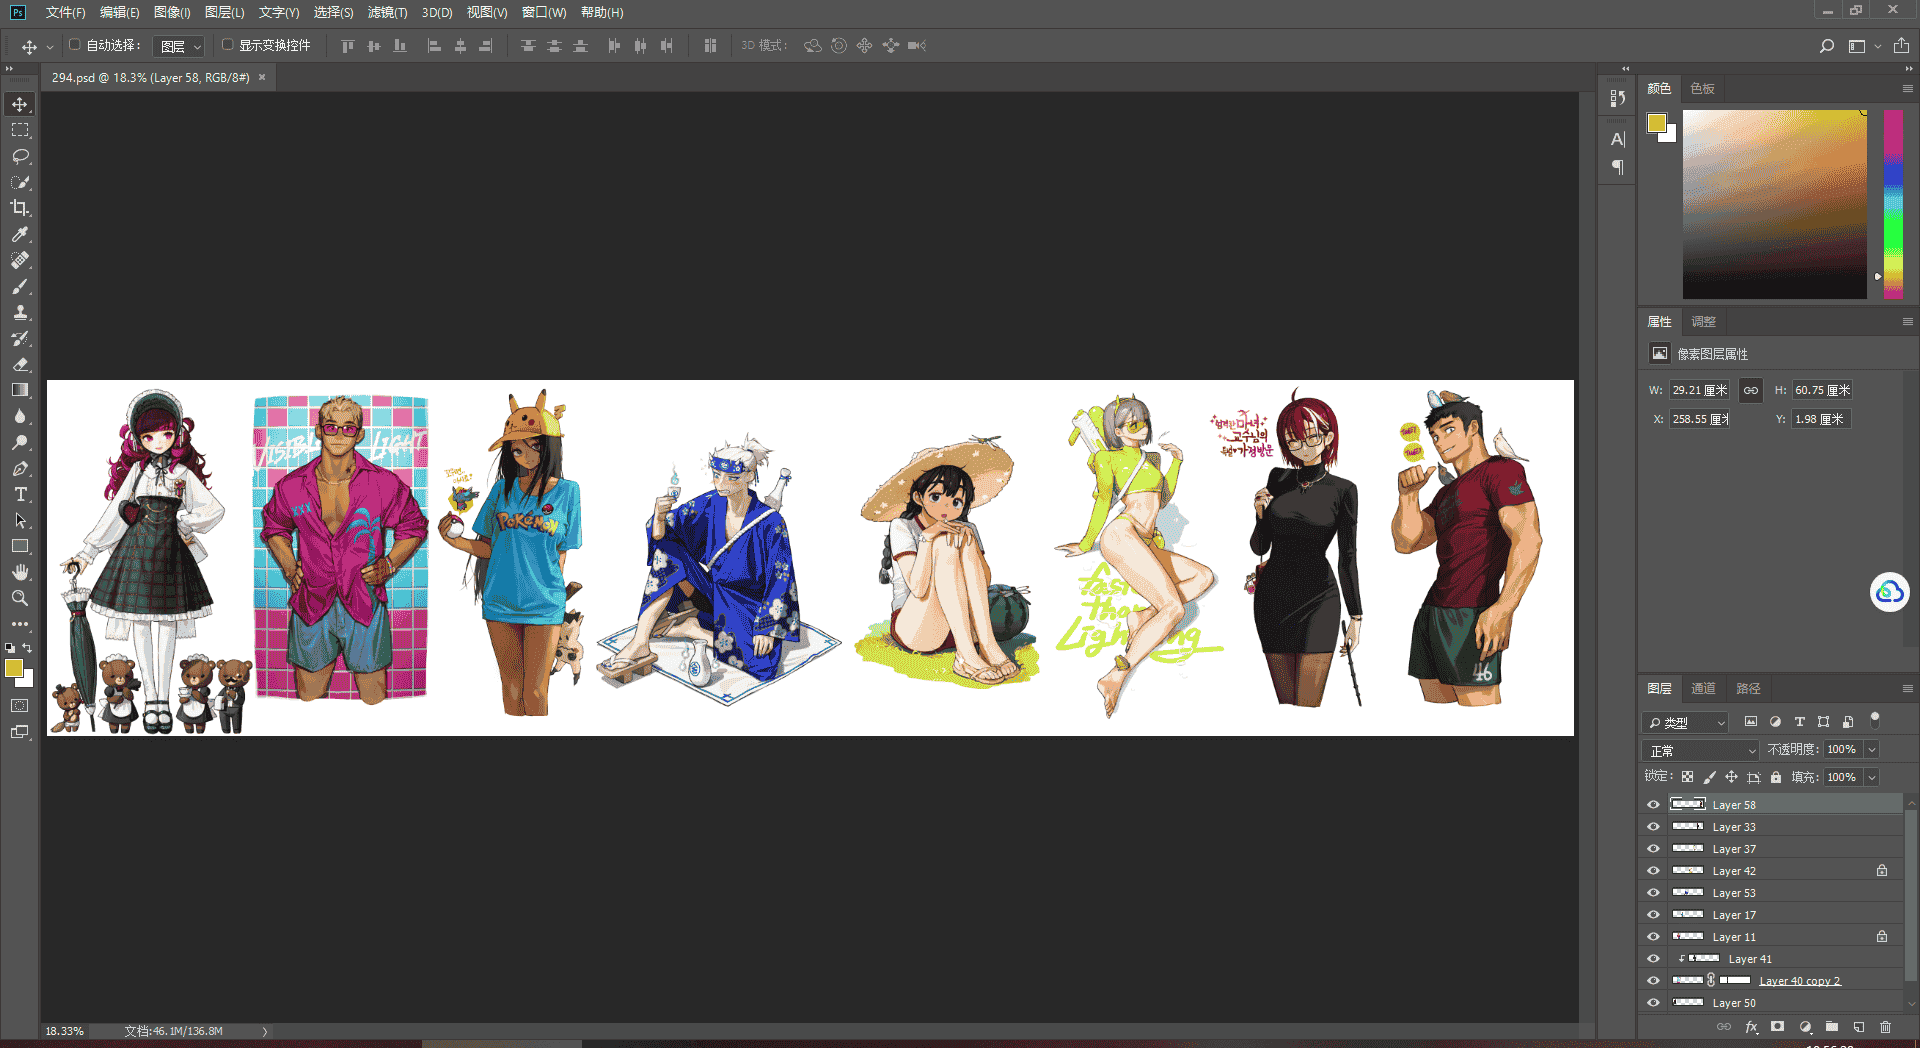Click the W width field 29.21 厘米

1701,390
